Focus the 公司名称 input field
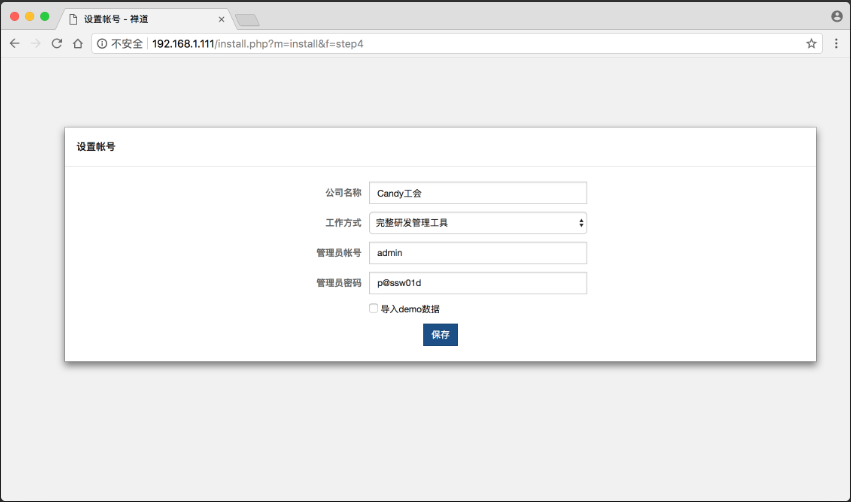The width and height of the screenshot is (851, 502). 478,193
